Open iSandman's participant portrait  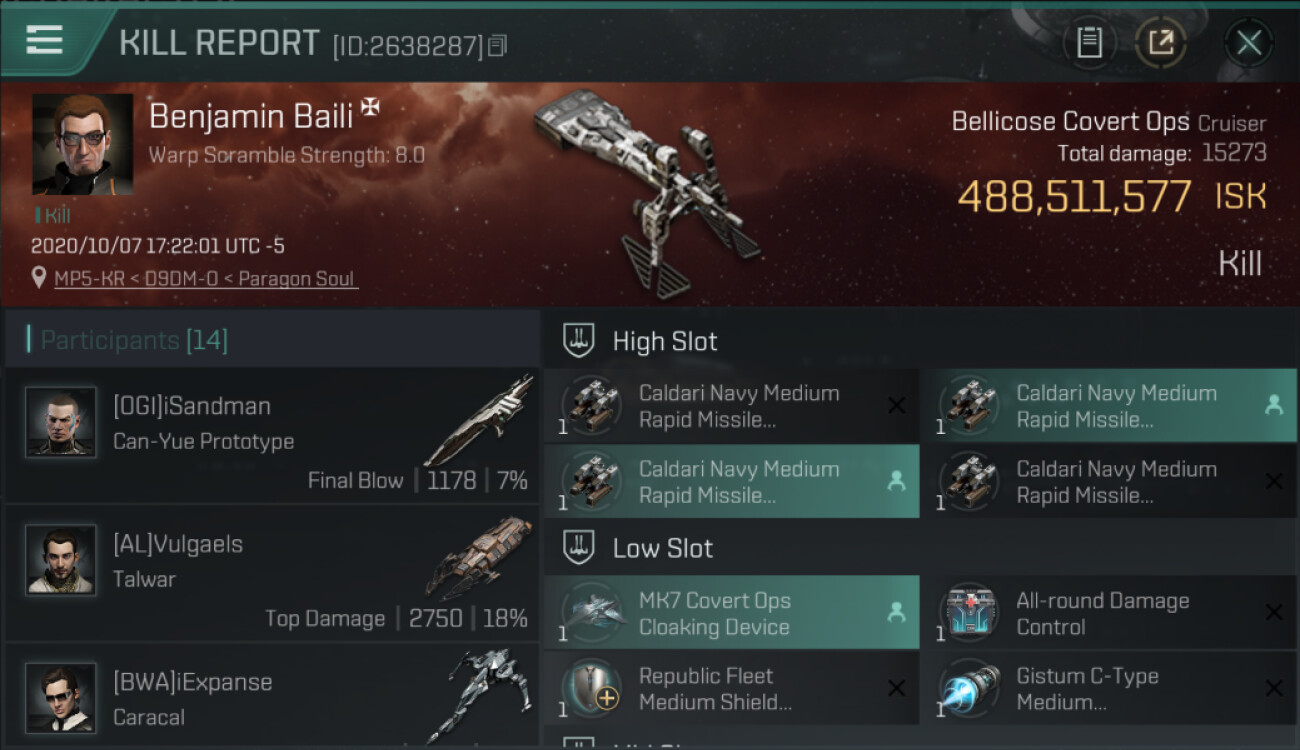pyautogui.click(x=61, y=423)
